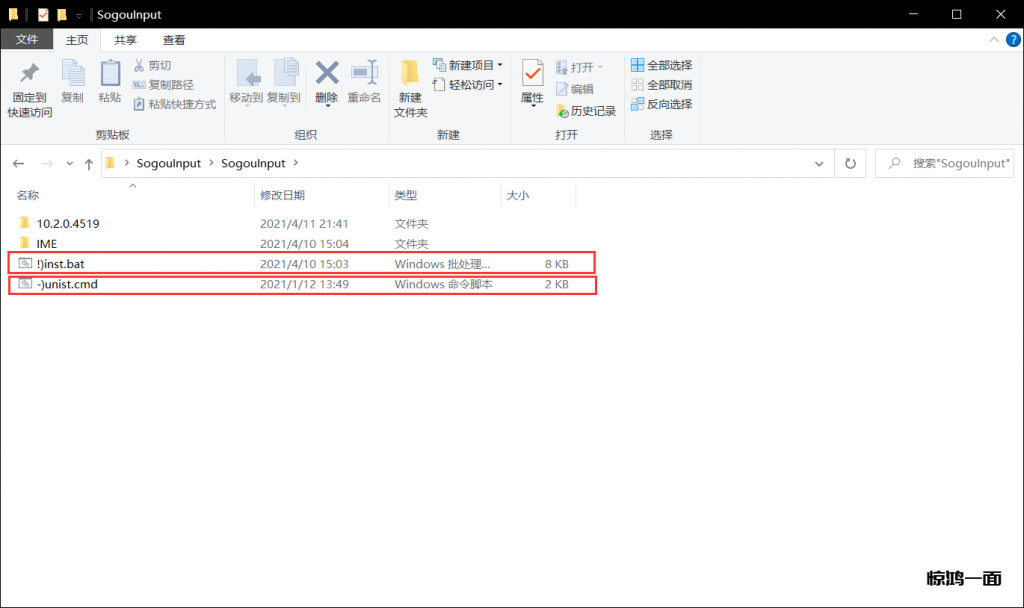The image size is (1024, 608).
Task: Open the blue File menu
Action: point(27,40)
